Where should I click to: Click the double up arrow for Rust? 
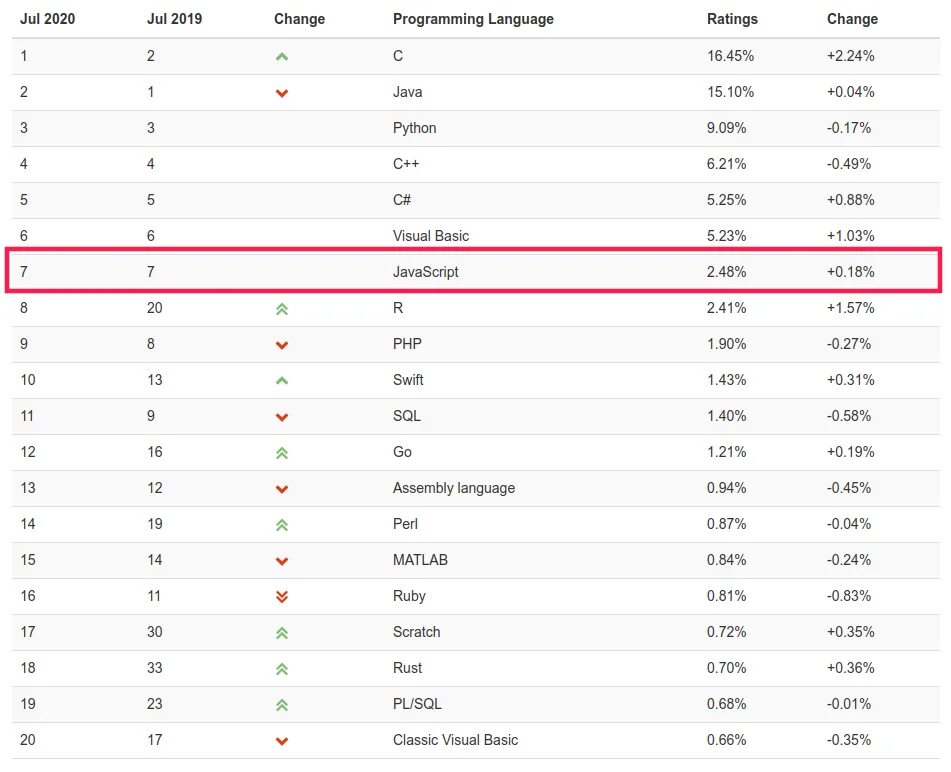(281, 669)
